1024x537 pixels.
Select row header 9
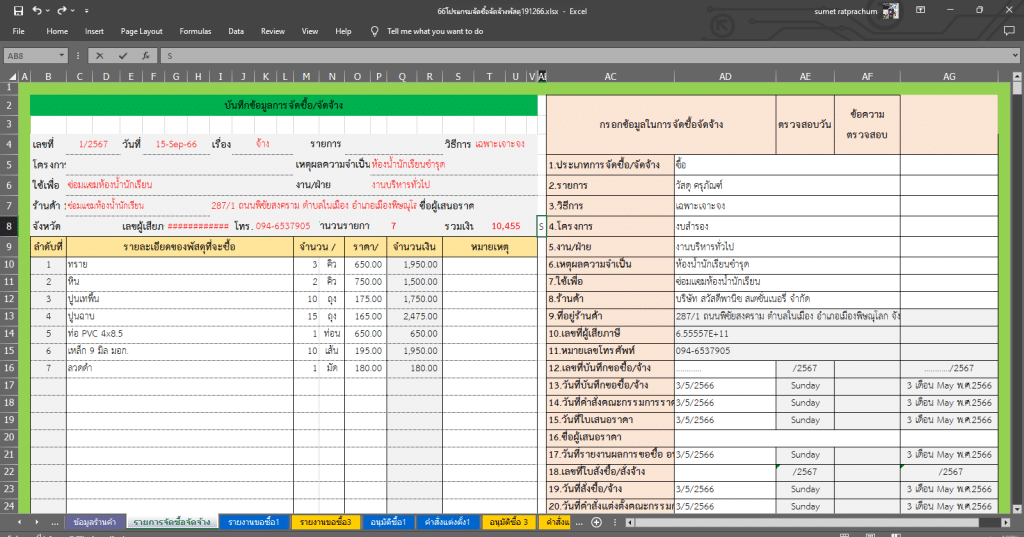tap(9, 246)
